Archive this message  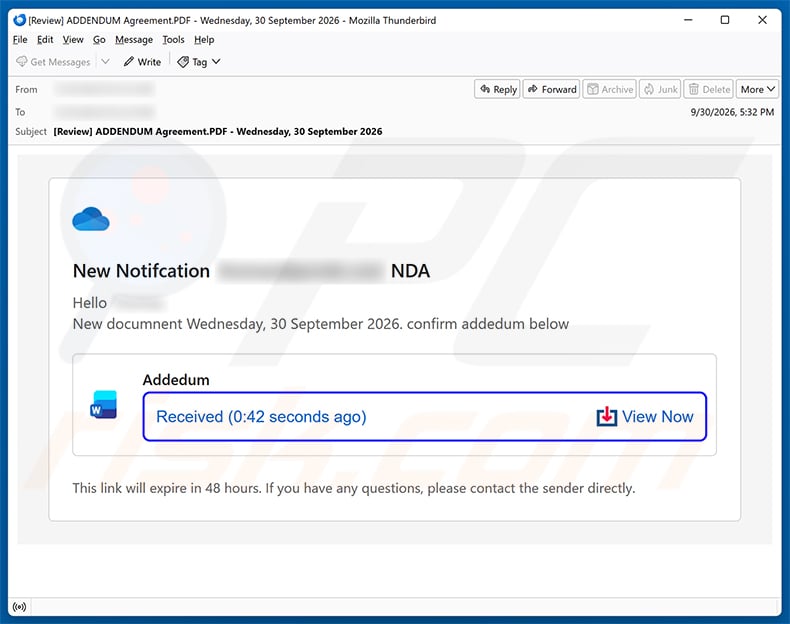(x=610, y=89)
